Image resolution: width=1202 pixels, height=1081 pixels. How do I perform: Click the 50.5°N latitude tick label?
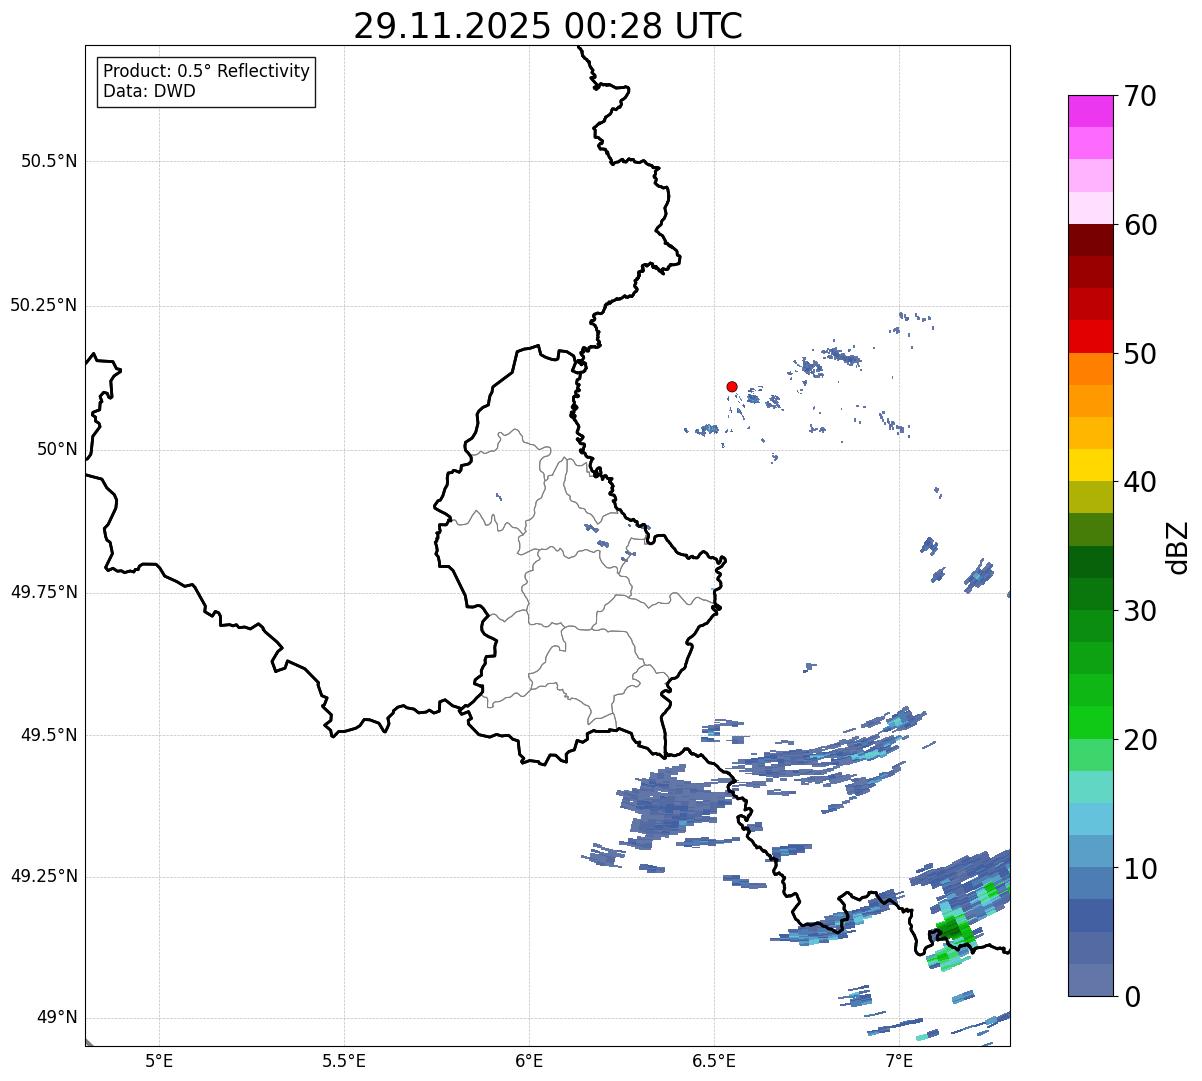(49, 161)
